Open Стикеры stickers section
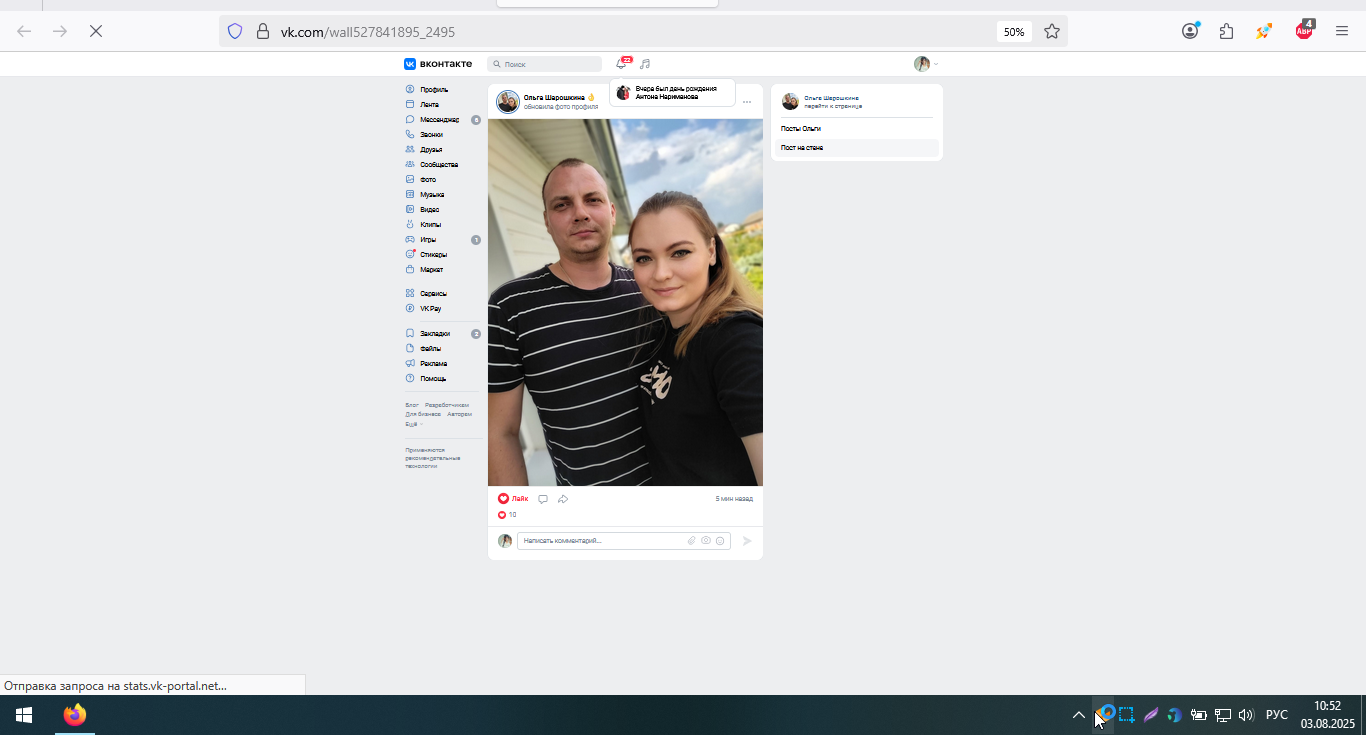This screenshot has width=1366, height=735. [x=433, y=254]
